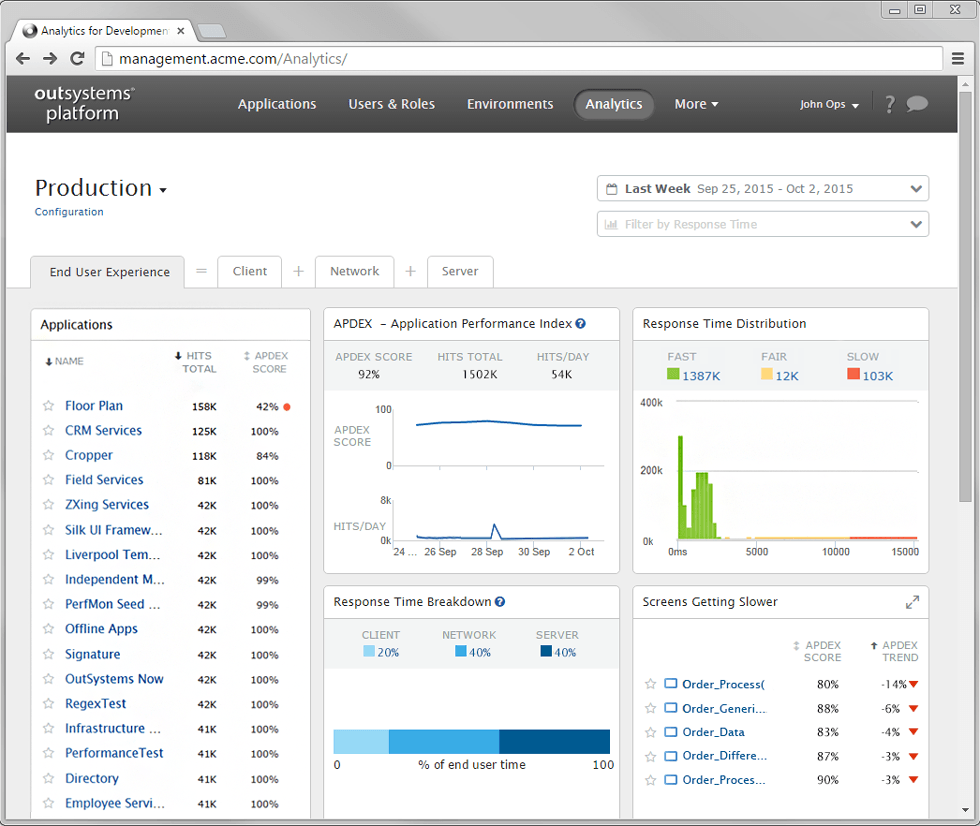Reload the page with refresh icon
The image size is (980, 826).
(x=77, y=59)
